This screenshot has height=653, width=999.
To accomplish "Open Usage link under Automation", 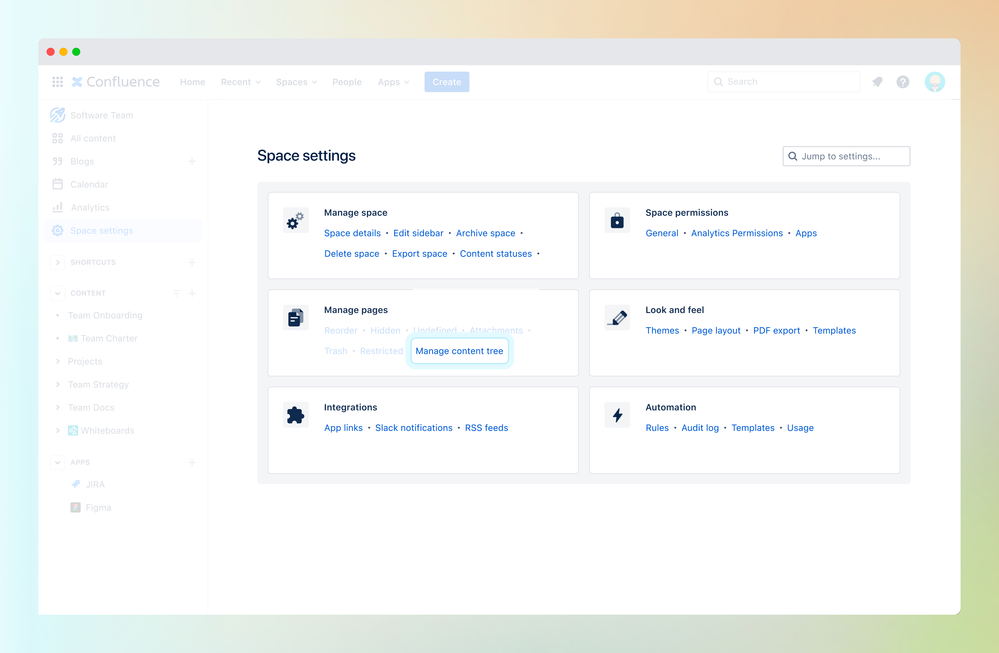I will [800, 427].
